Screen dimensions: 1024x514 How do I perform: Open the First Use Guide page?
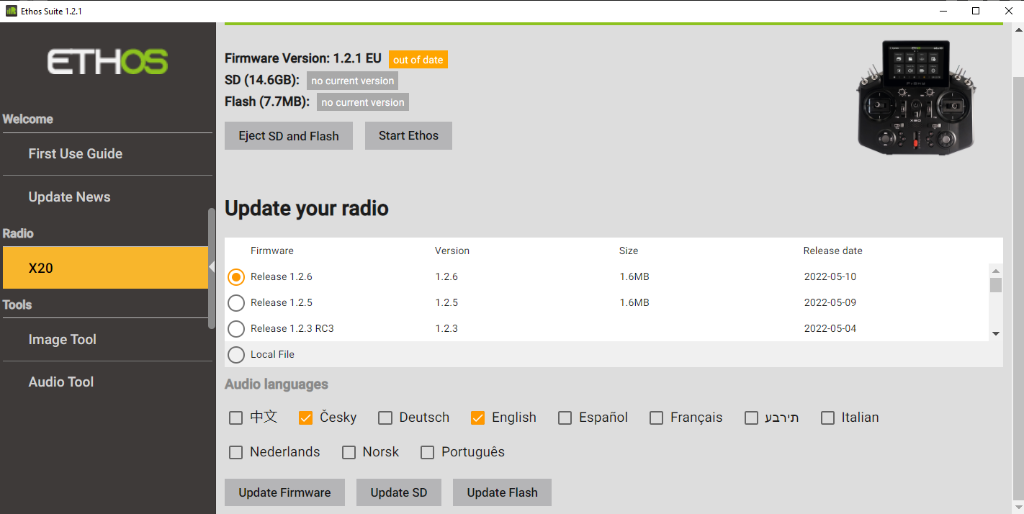click(x=75, y=154)
